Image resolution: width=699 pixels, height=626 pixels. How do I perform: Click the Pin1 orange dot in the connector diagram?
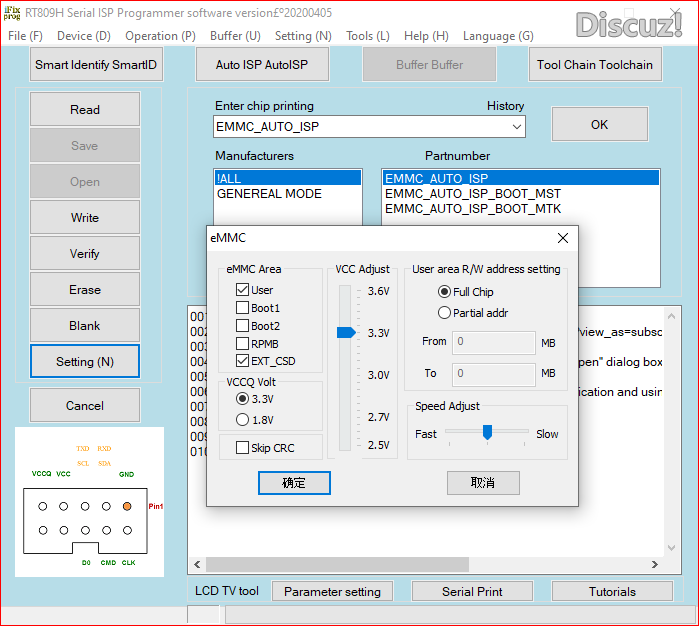pos(126,507)
